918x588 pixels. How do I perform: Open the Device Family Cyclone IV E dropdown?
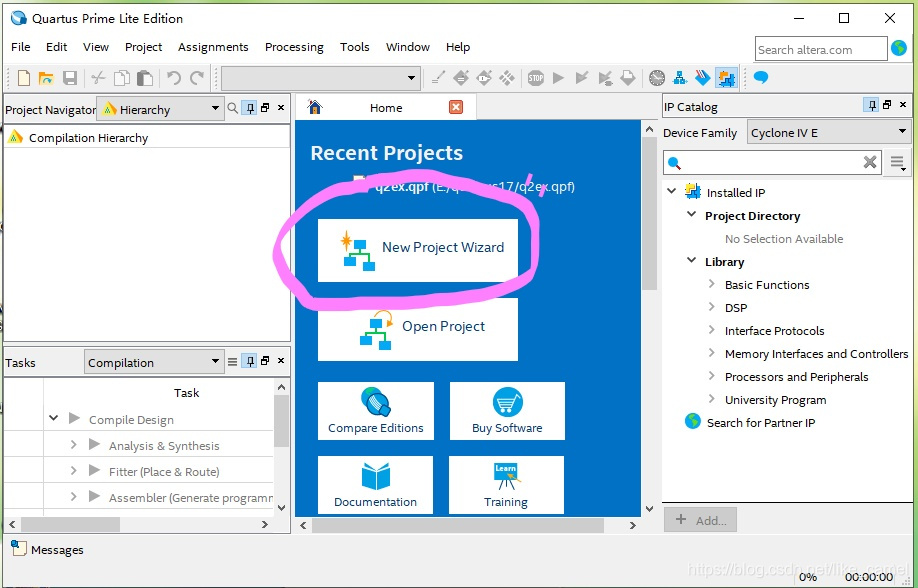[x=829, y=132]
